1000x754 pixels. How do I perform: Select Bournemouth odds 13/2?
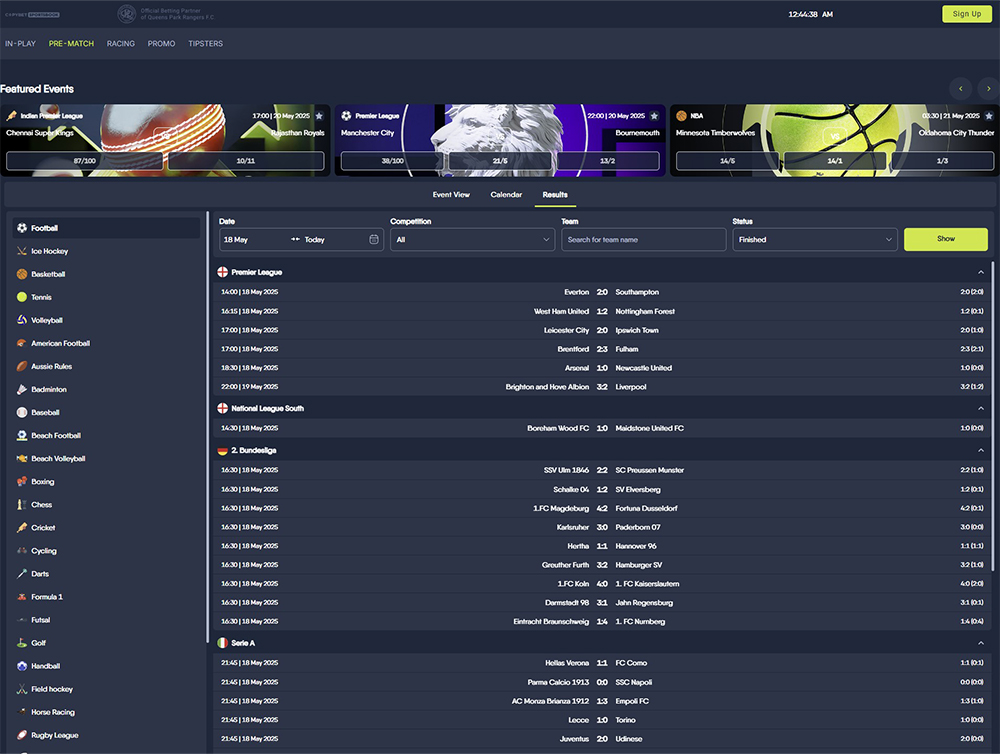click(607, 161)
